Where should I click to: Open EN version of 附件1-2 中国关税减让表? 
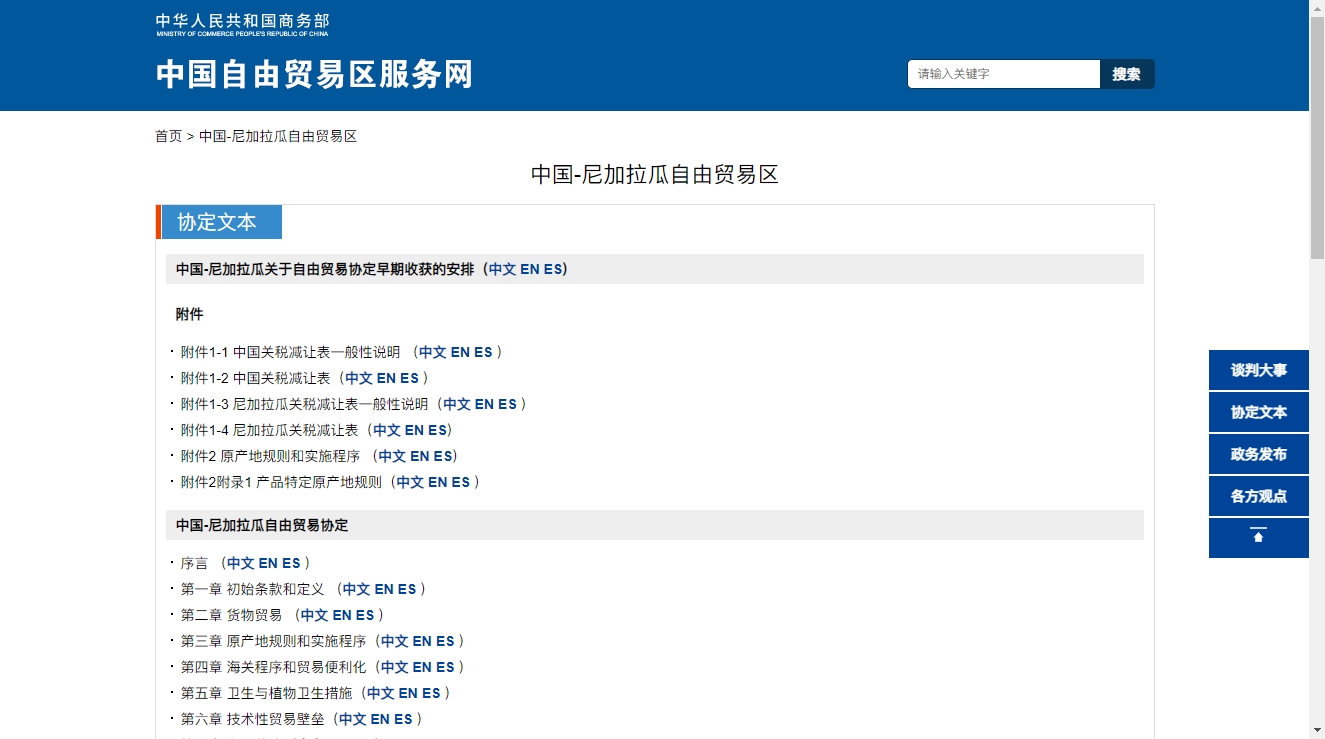click(x=386, y=378)
